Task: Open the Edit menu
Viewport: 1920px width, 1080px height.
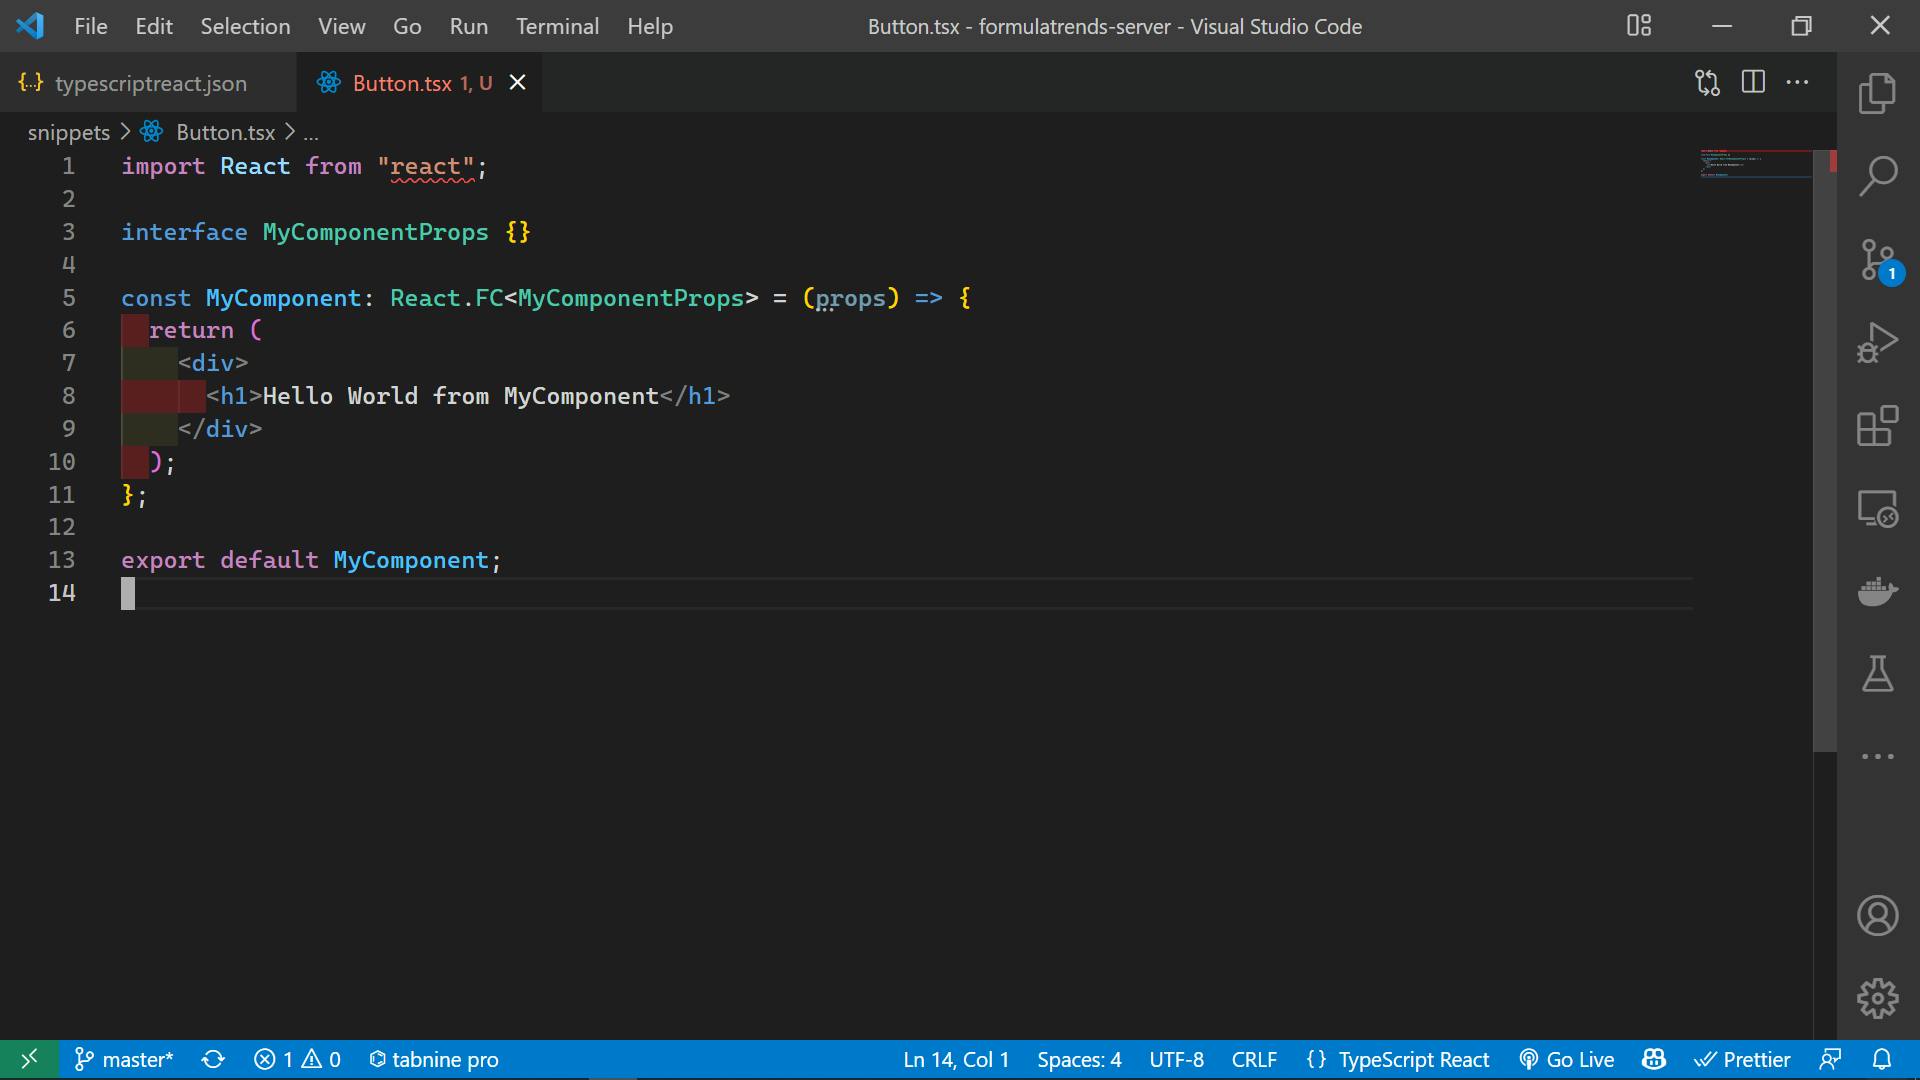Action: point(154,26)
